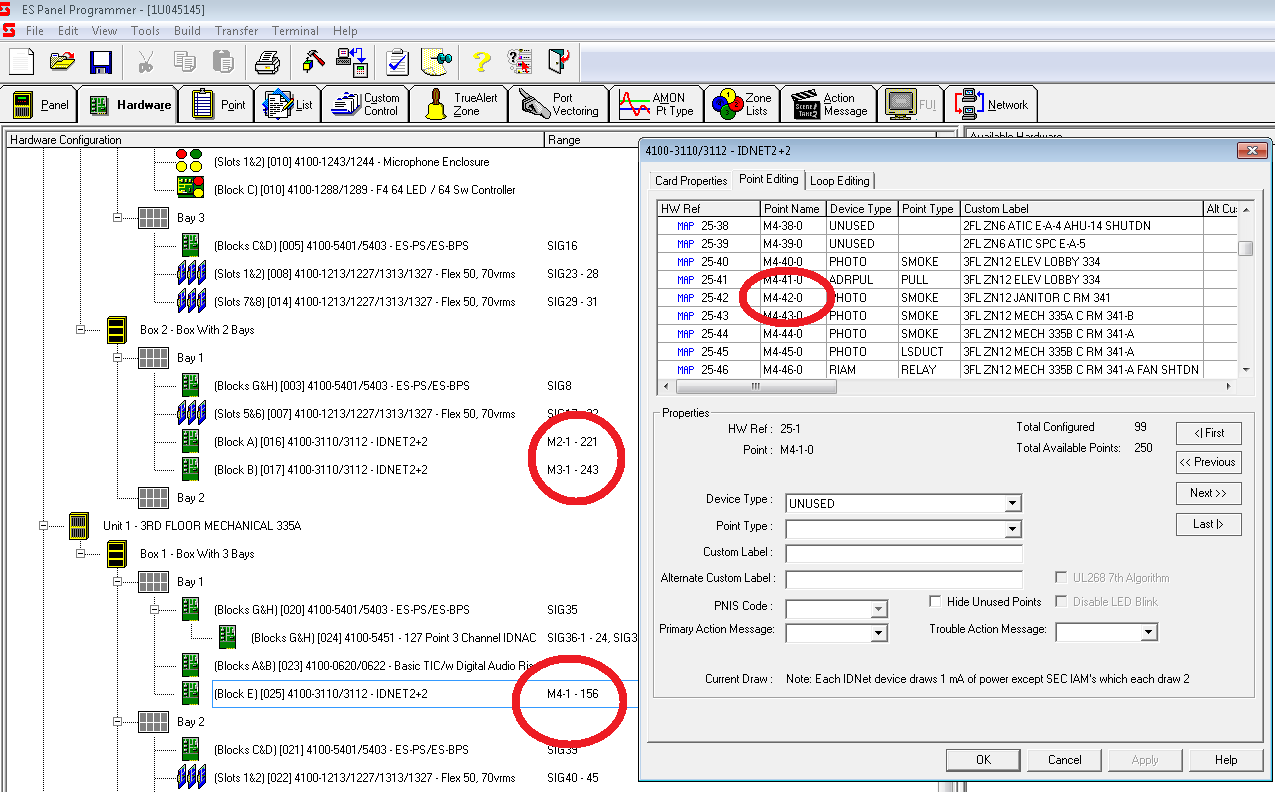Toggle the UL268 7th Algorithm checkbox
Viewport: 1275px width, 792px height.
[x=1062, y=578]
